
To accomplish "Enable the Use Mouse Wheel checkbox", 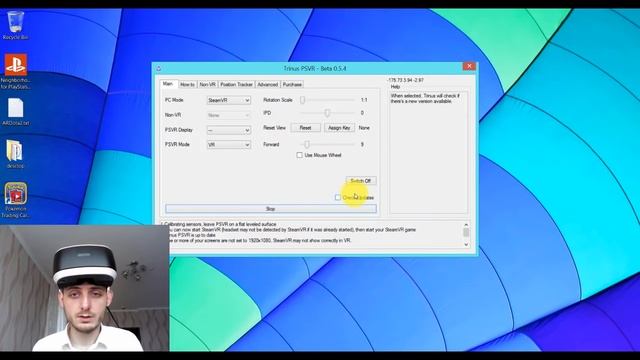I will point(300,155).
